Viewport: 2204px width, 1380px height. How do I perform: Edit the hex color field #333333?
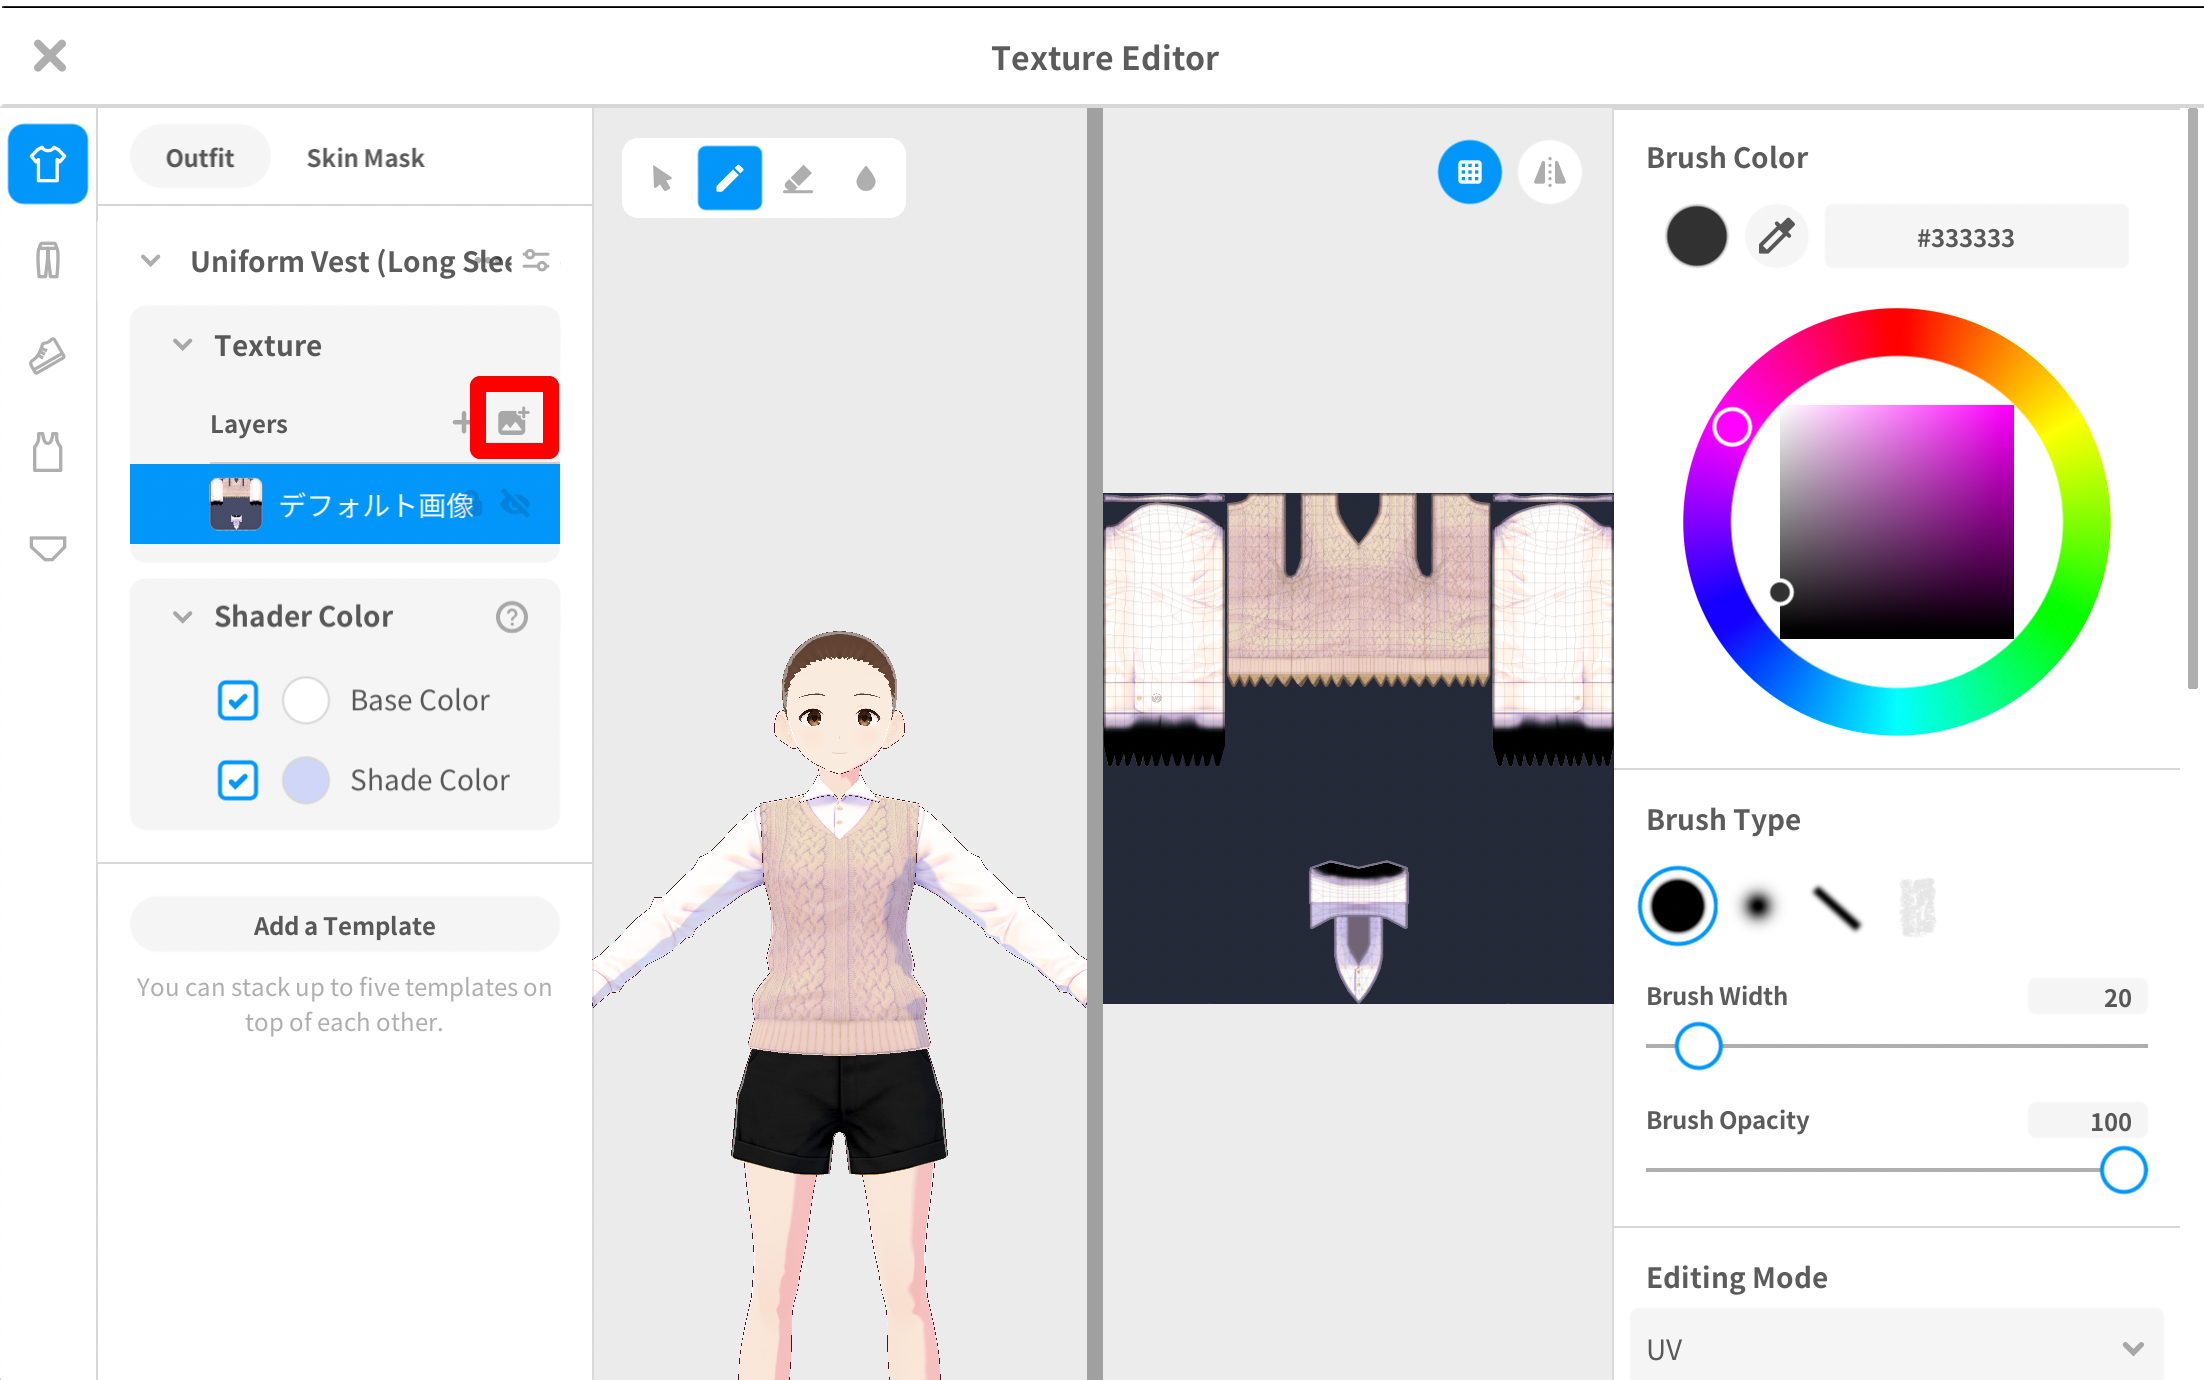(1976, 237)
